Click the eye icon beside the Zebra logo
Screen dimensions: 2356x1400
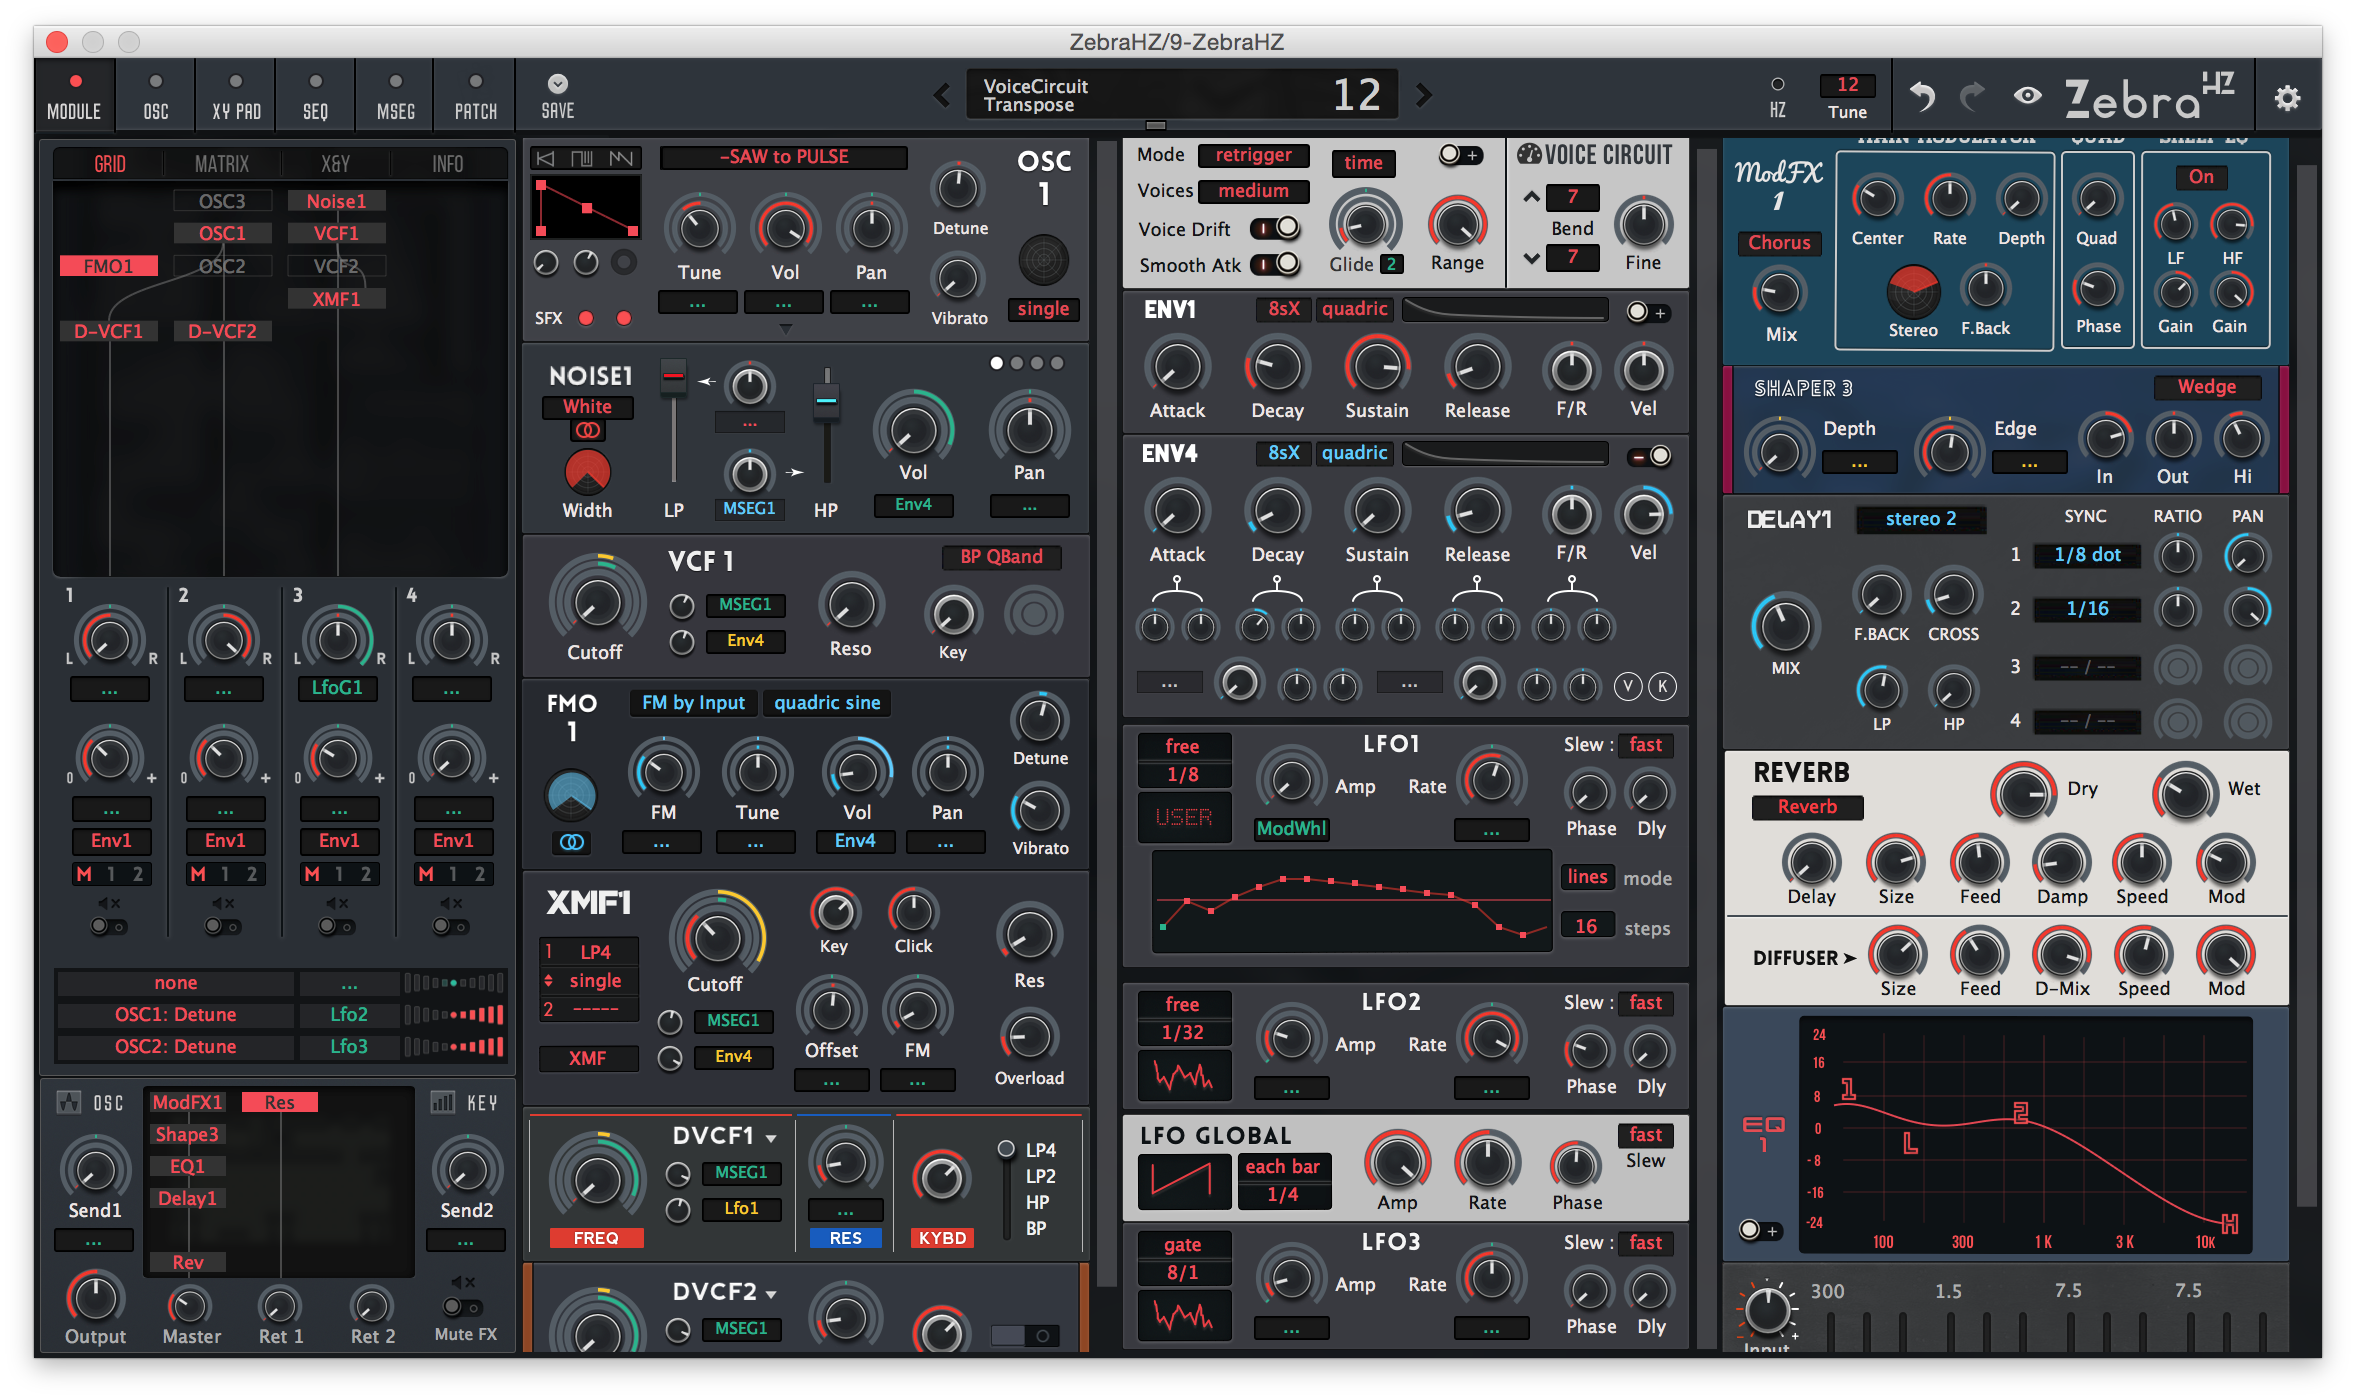pyautogui.click(x=2027, y=96)
